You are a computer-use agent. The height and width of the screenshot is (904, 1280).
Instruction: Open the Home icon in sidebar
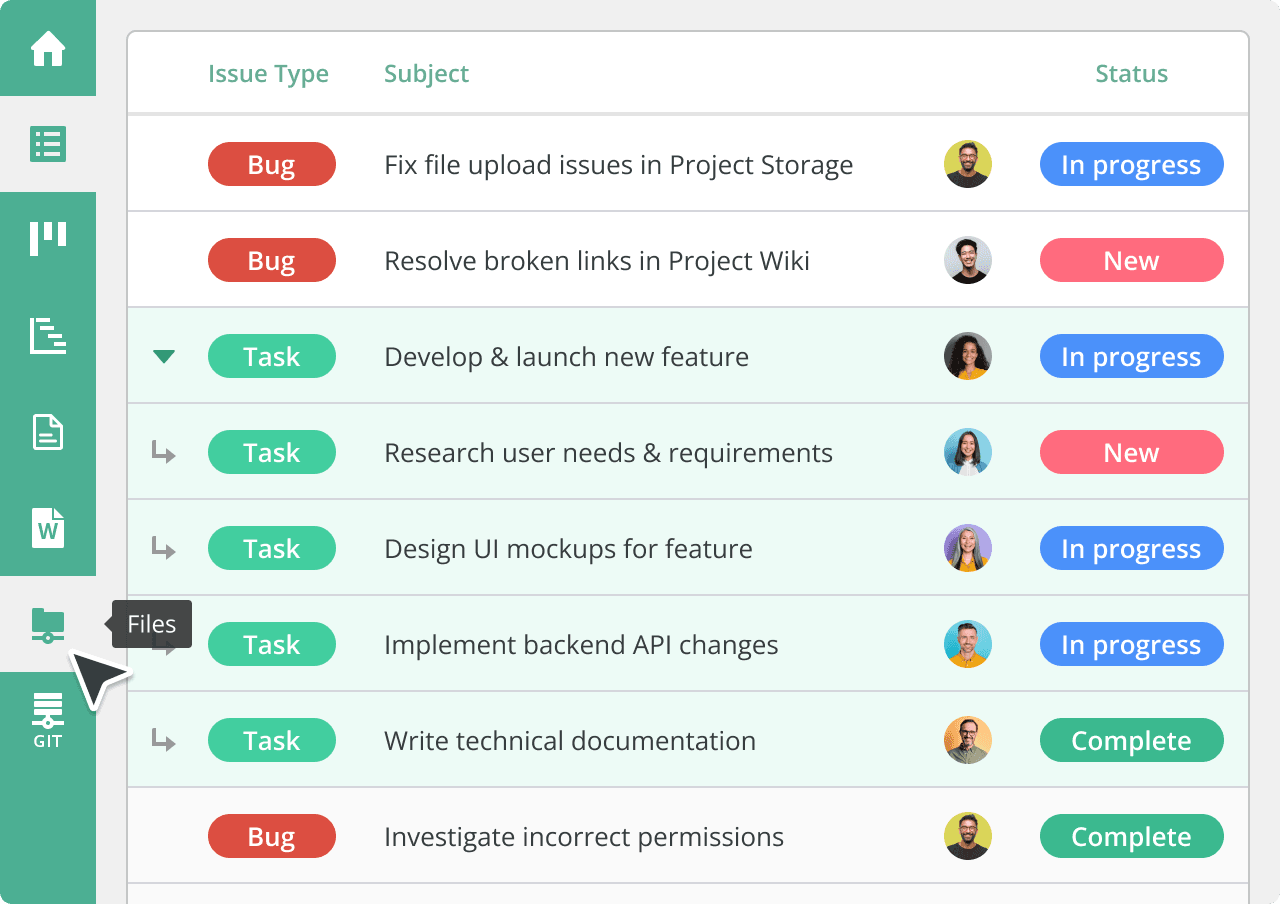point(48,48)
